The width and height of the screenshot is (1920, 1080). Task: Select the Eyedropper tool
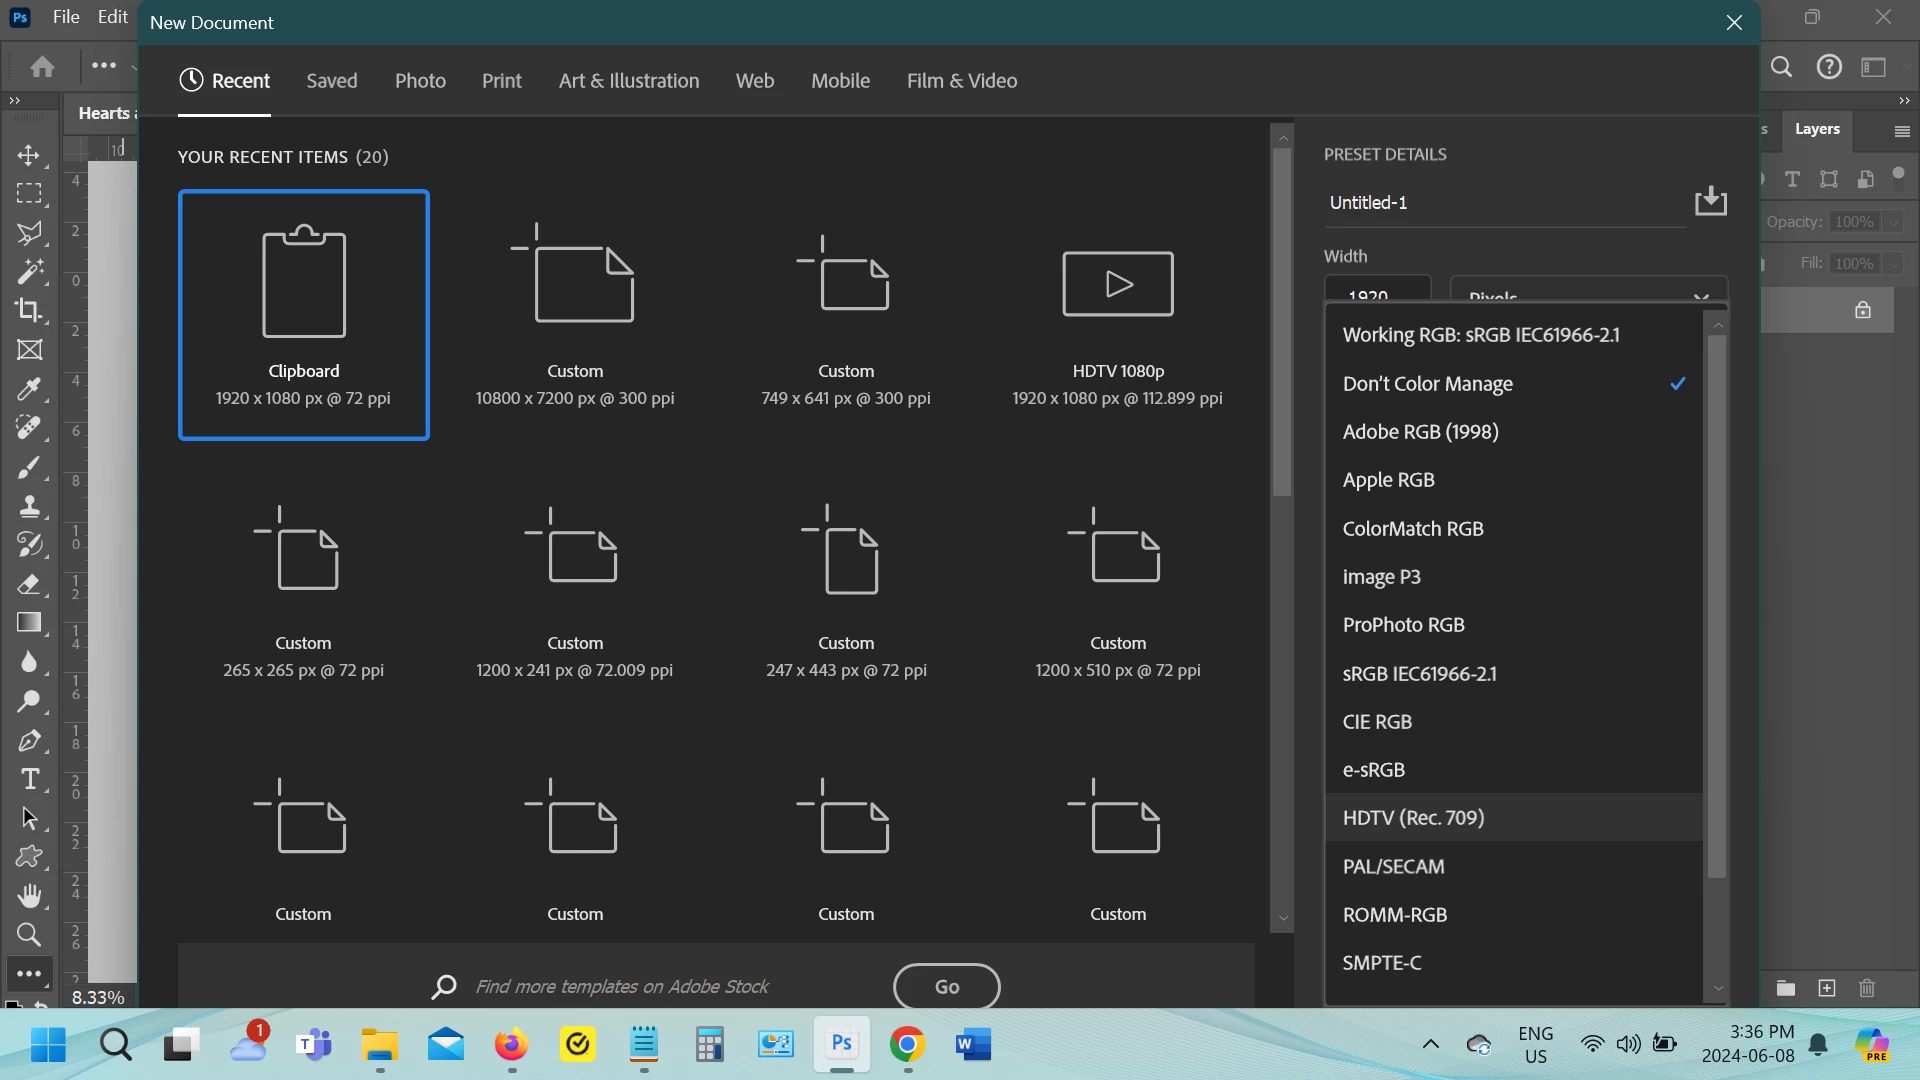28,388
